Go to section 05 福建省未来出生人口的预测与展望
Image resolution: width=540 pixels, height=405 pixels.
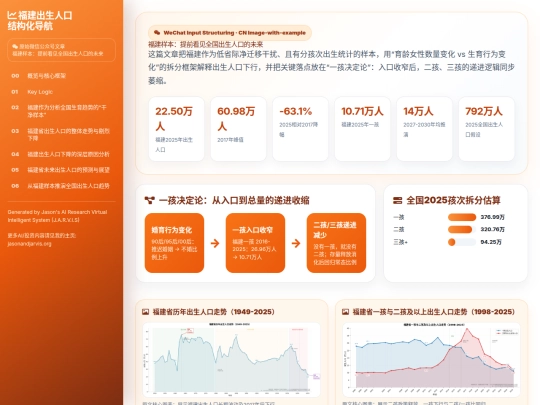click(61, 170)
